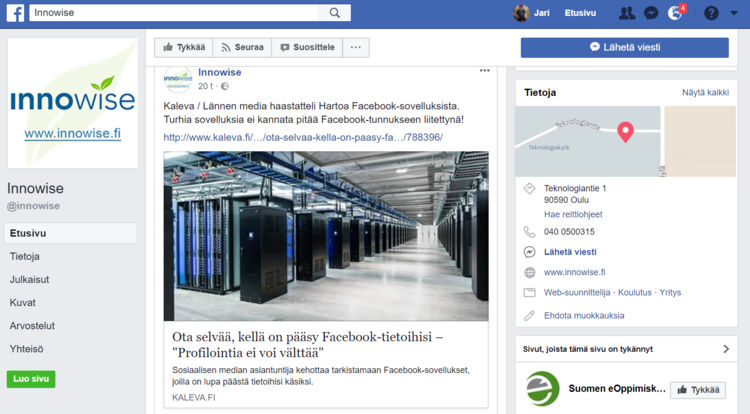The width and height of the screenshot is (750, 414).
Task: Click the Facebook logo icon
Action: (x=16, y=13)
